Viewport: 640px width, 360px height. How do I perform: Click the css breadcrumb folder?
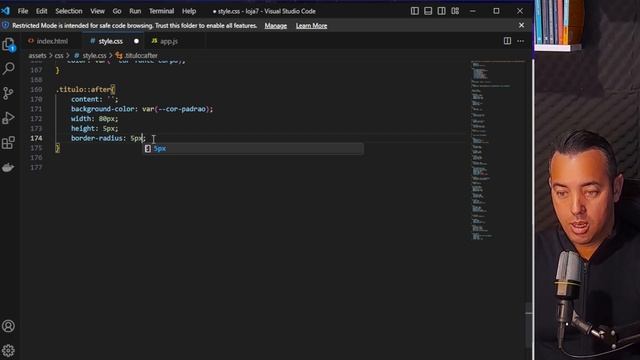(59, 56)
